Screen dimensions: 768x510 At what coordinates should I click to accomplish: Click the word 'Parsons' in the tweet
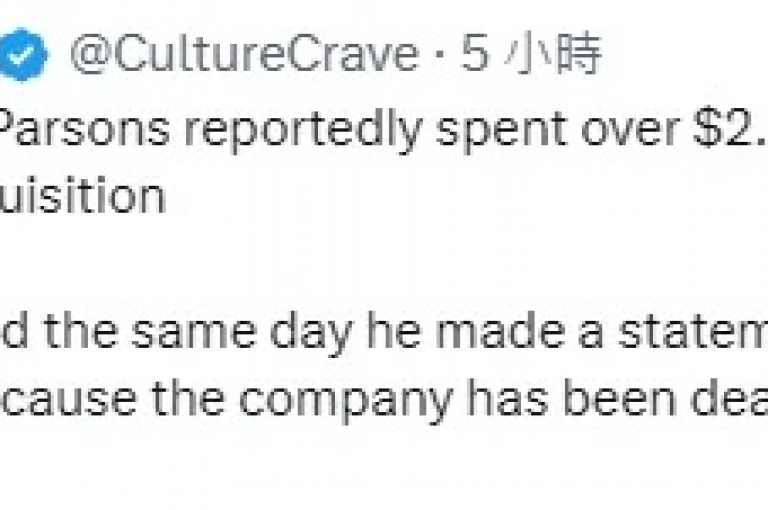pyautogui.click(x=85, y=129)
